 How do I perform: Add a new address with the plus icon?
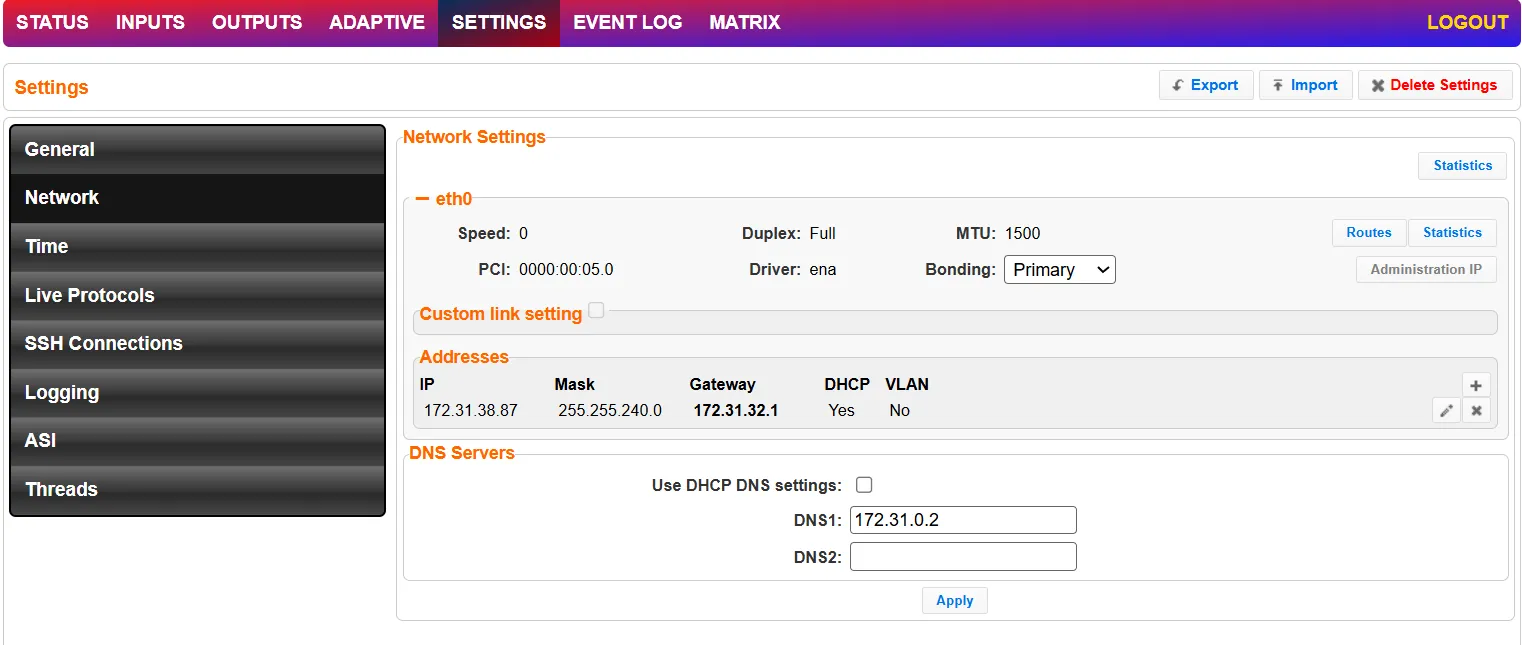coord(1476,385)
